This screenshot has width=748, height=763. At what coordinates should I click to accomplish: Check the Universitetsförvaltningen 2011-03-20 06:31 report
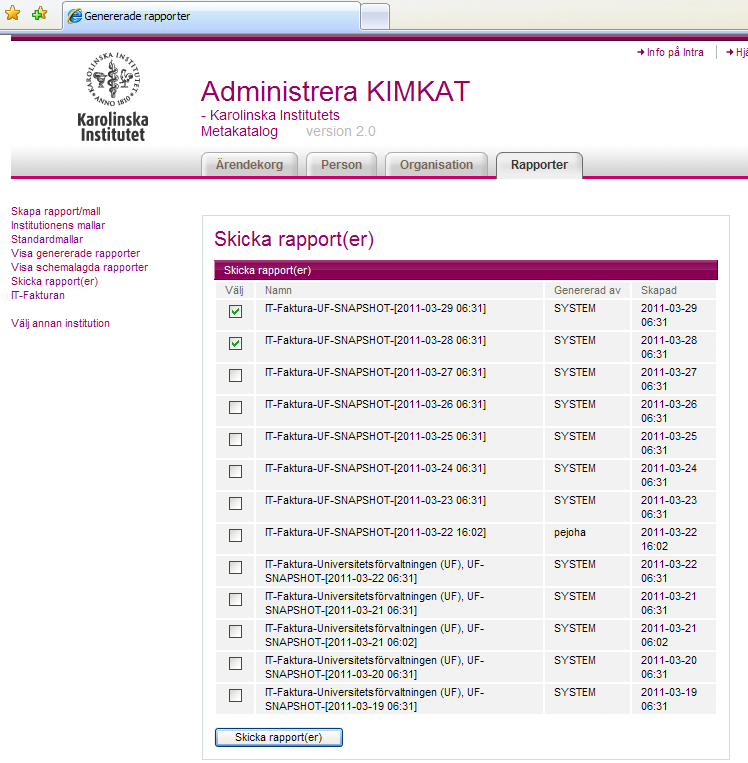coord(236,663)
